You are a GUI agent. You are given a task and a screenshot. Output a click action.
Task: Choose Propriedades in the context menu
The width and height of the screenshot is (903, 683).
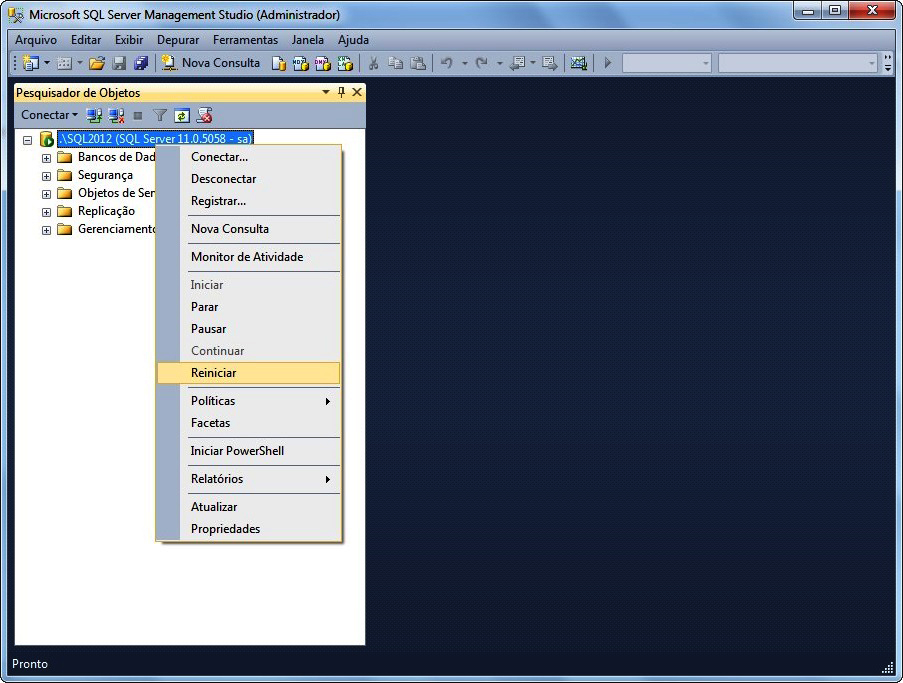coord(225,529)
